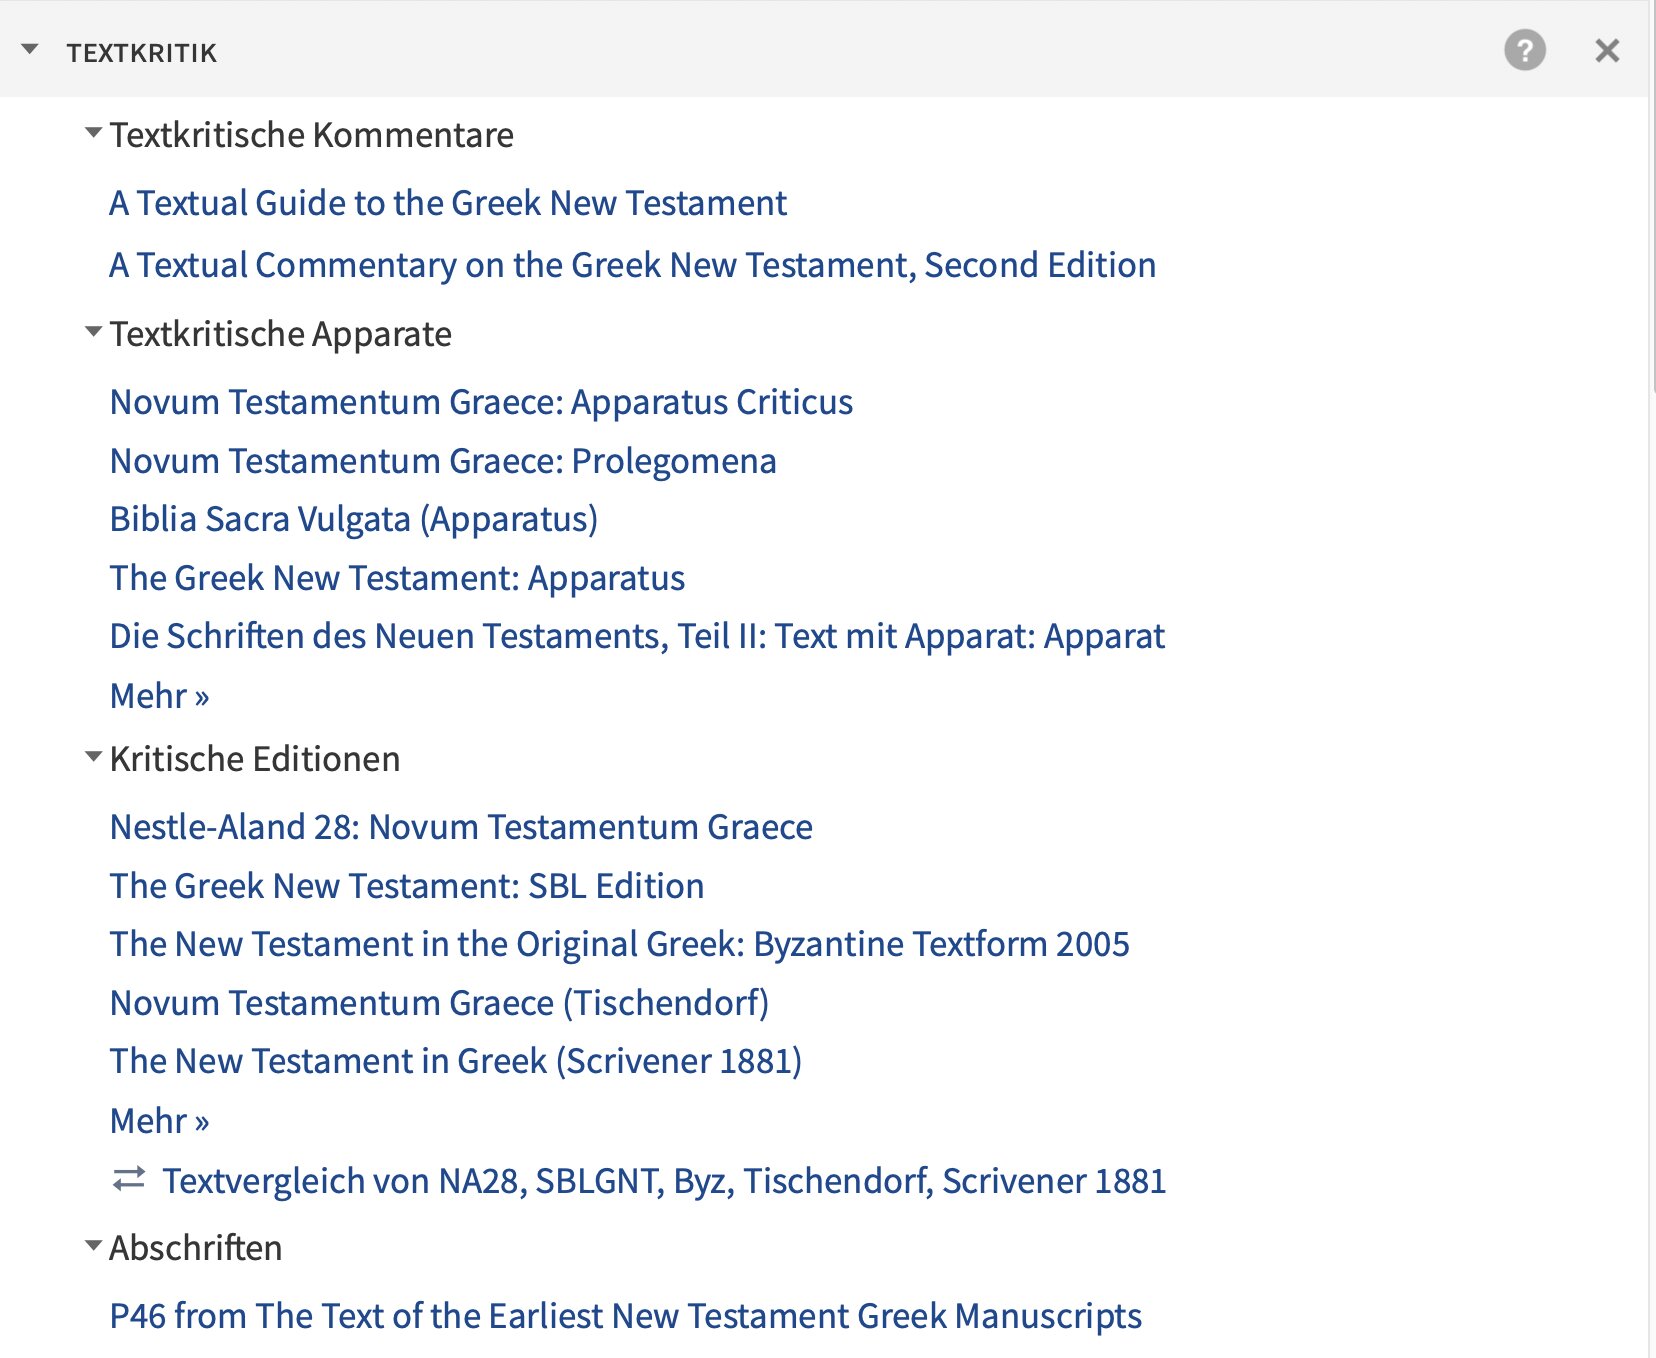The height and width of the screenshot is (1358, 1656).
Task: Open The New Testament in Greek (Scrivener 1881)
Action: (456, 1061)
